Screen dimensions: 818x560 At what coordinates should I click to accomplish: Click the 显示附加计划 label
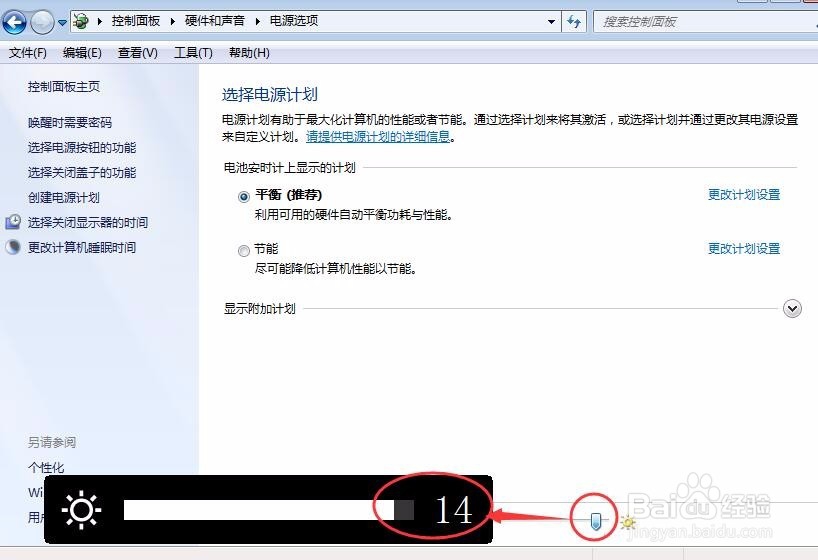(260, 309)
